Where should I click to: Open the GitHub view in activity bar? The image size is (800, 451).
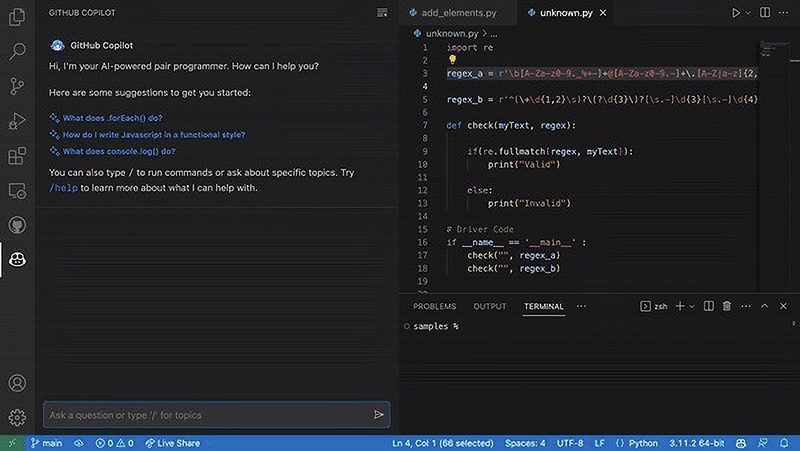[x=17, y=225]
